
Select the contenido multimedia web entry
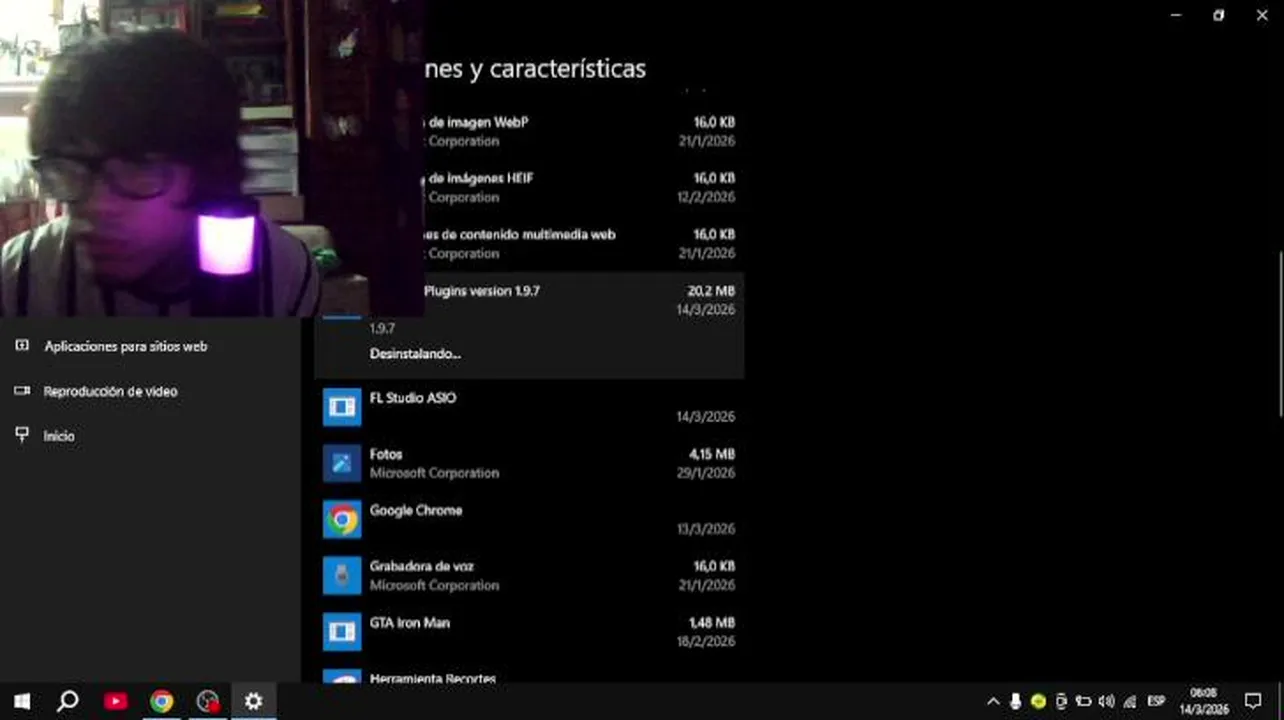pyautogui.click(x=584, y=243)
